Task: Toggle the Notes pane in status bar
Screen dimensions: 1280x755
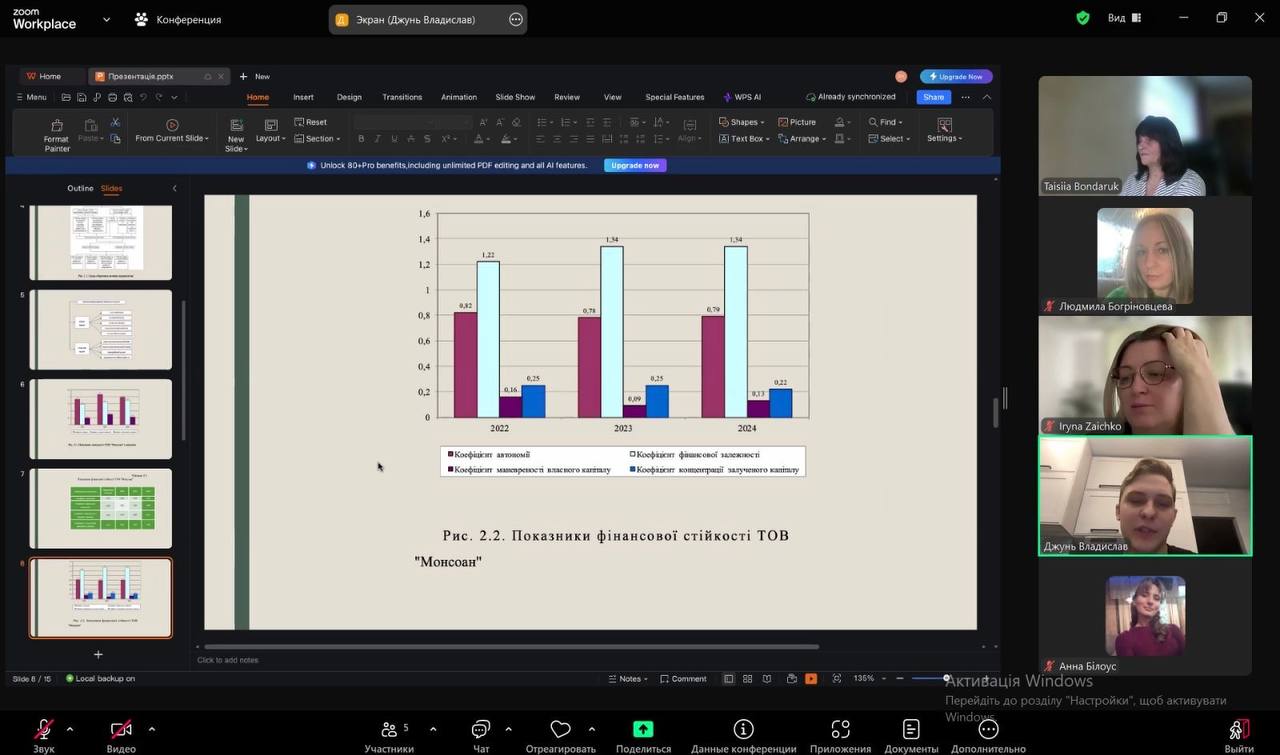Action: click(625, 679)
